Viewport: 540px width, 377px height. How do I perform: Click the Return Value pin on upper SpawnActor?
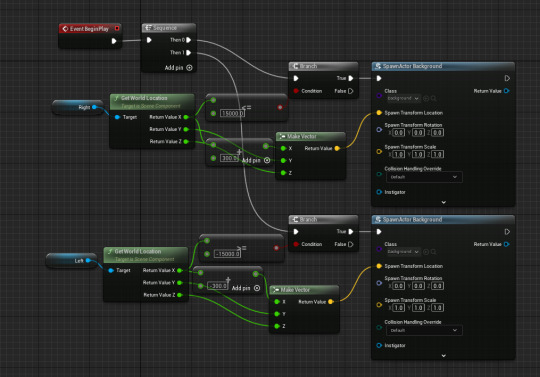(x=507, y=91)
